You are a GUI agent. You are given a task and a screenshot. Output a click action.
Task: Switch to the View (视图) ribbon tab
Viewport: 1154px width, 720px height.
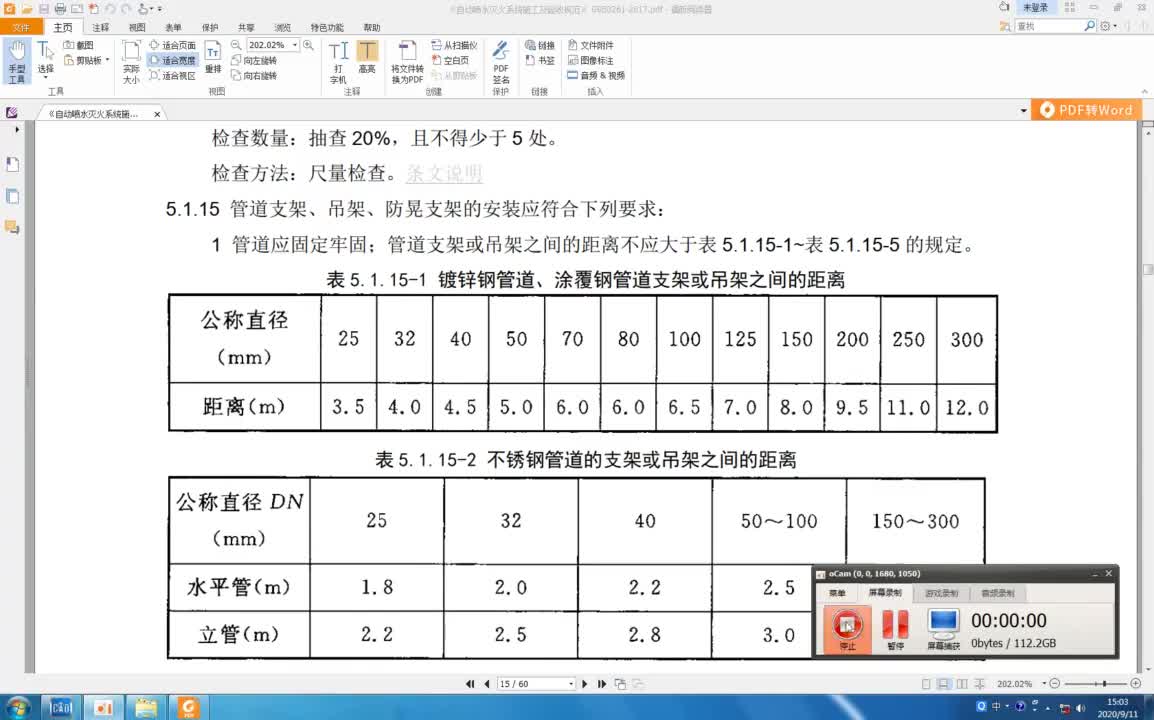137,27
